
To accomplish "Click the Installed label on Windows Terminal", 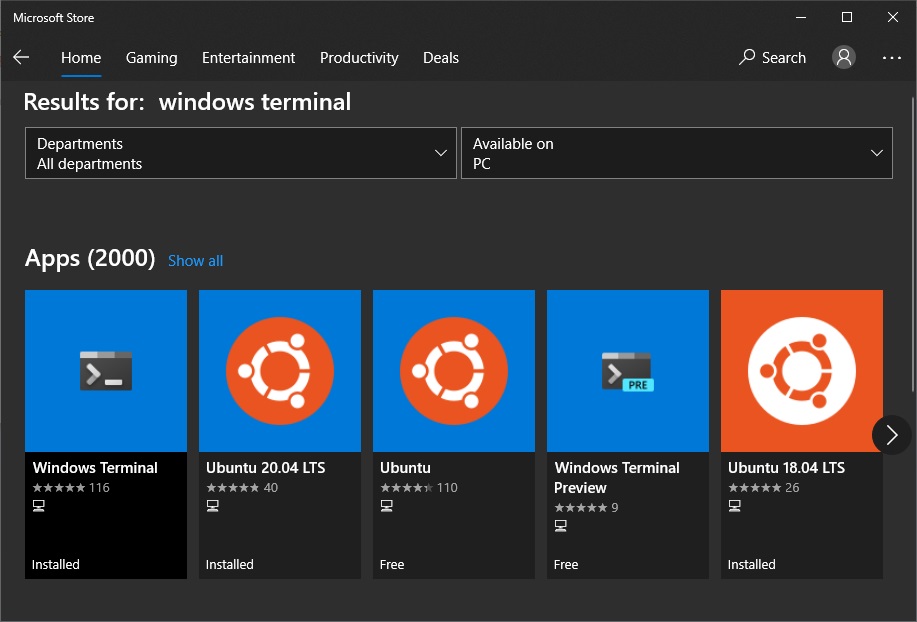I will point(56,565).
